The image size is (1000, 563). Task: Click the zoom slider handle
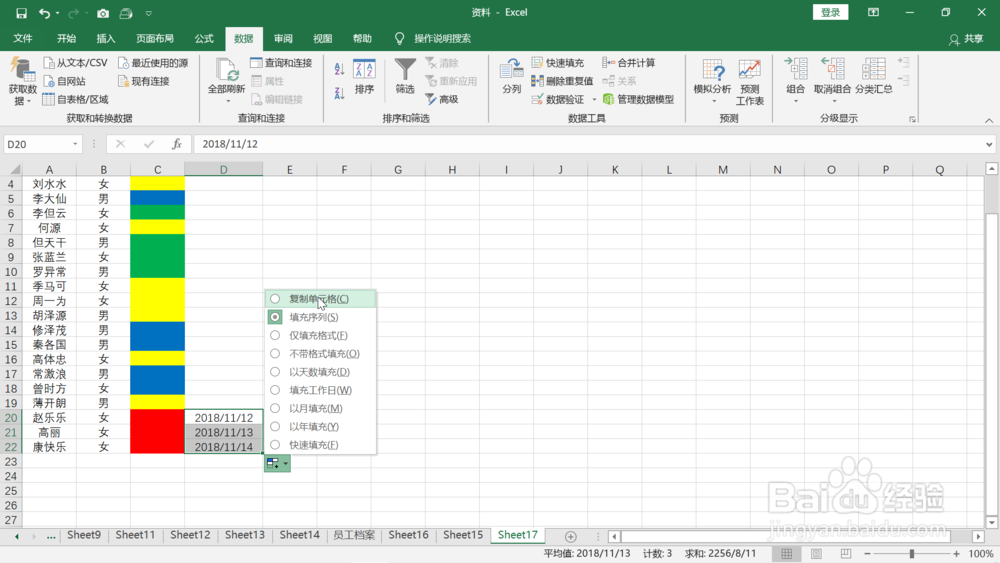(912, 554)
